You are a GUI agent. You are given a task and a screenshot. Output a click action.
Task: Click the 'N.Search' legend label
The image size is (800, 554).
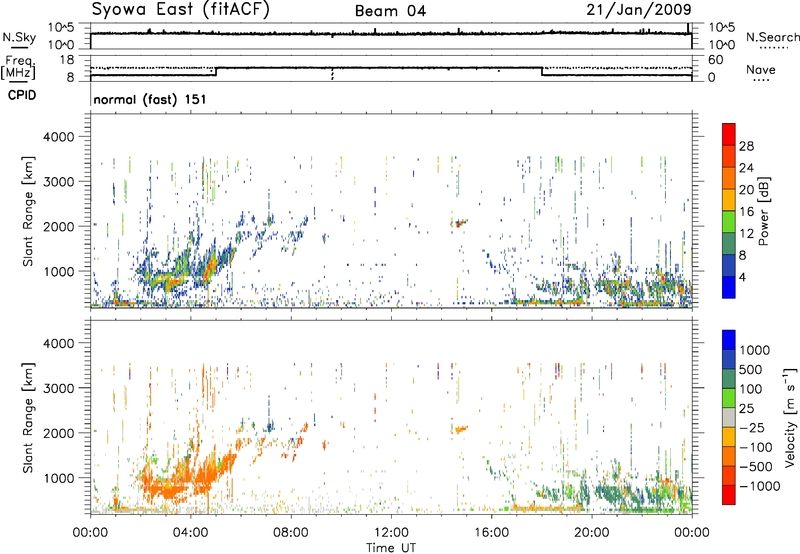point(772,37)
